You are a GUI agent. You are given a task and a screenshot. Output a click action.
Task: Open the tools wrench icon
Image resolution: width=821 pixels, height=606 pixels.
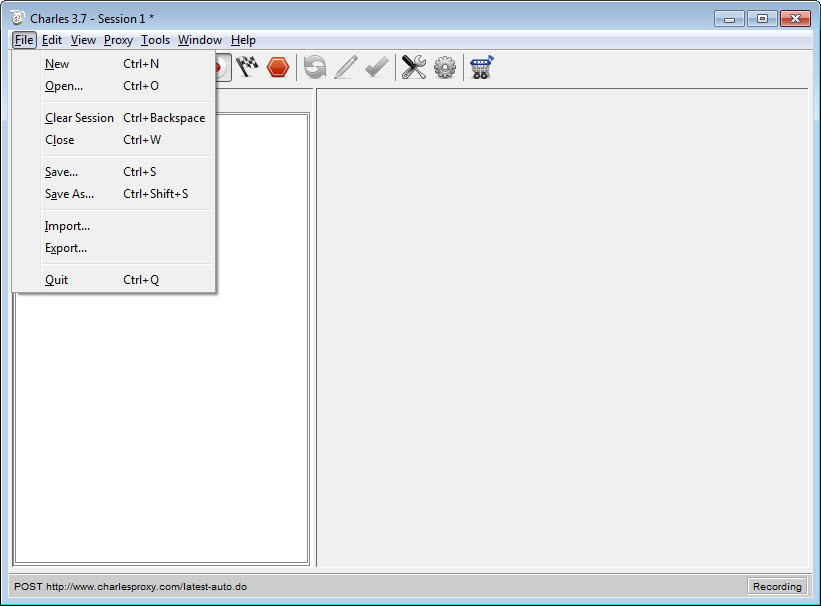414,67
